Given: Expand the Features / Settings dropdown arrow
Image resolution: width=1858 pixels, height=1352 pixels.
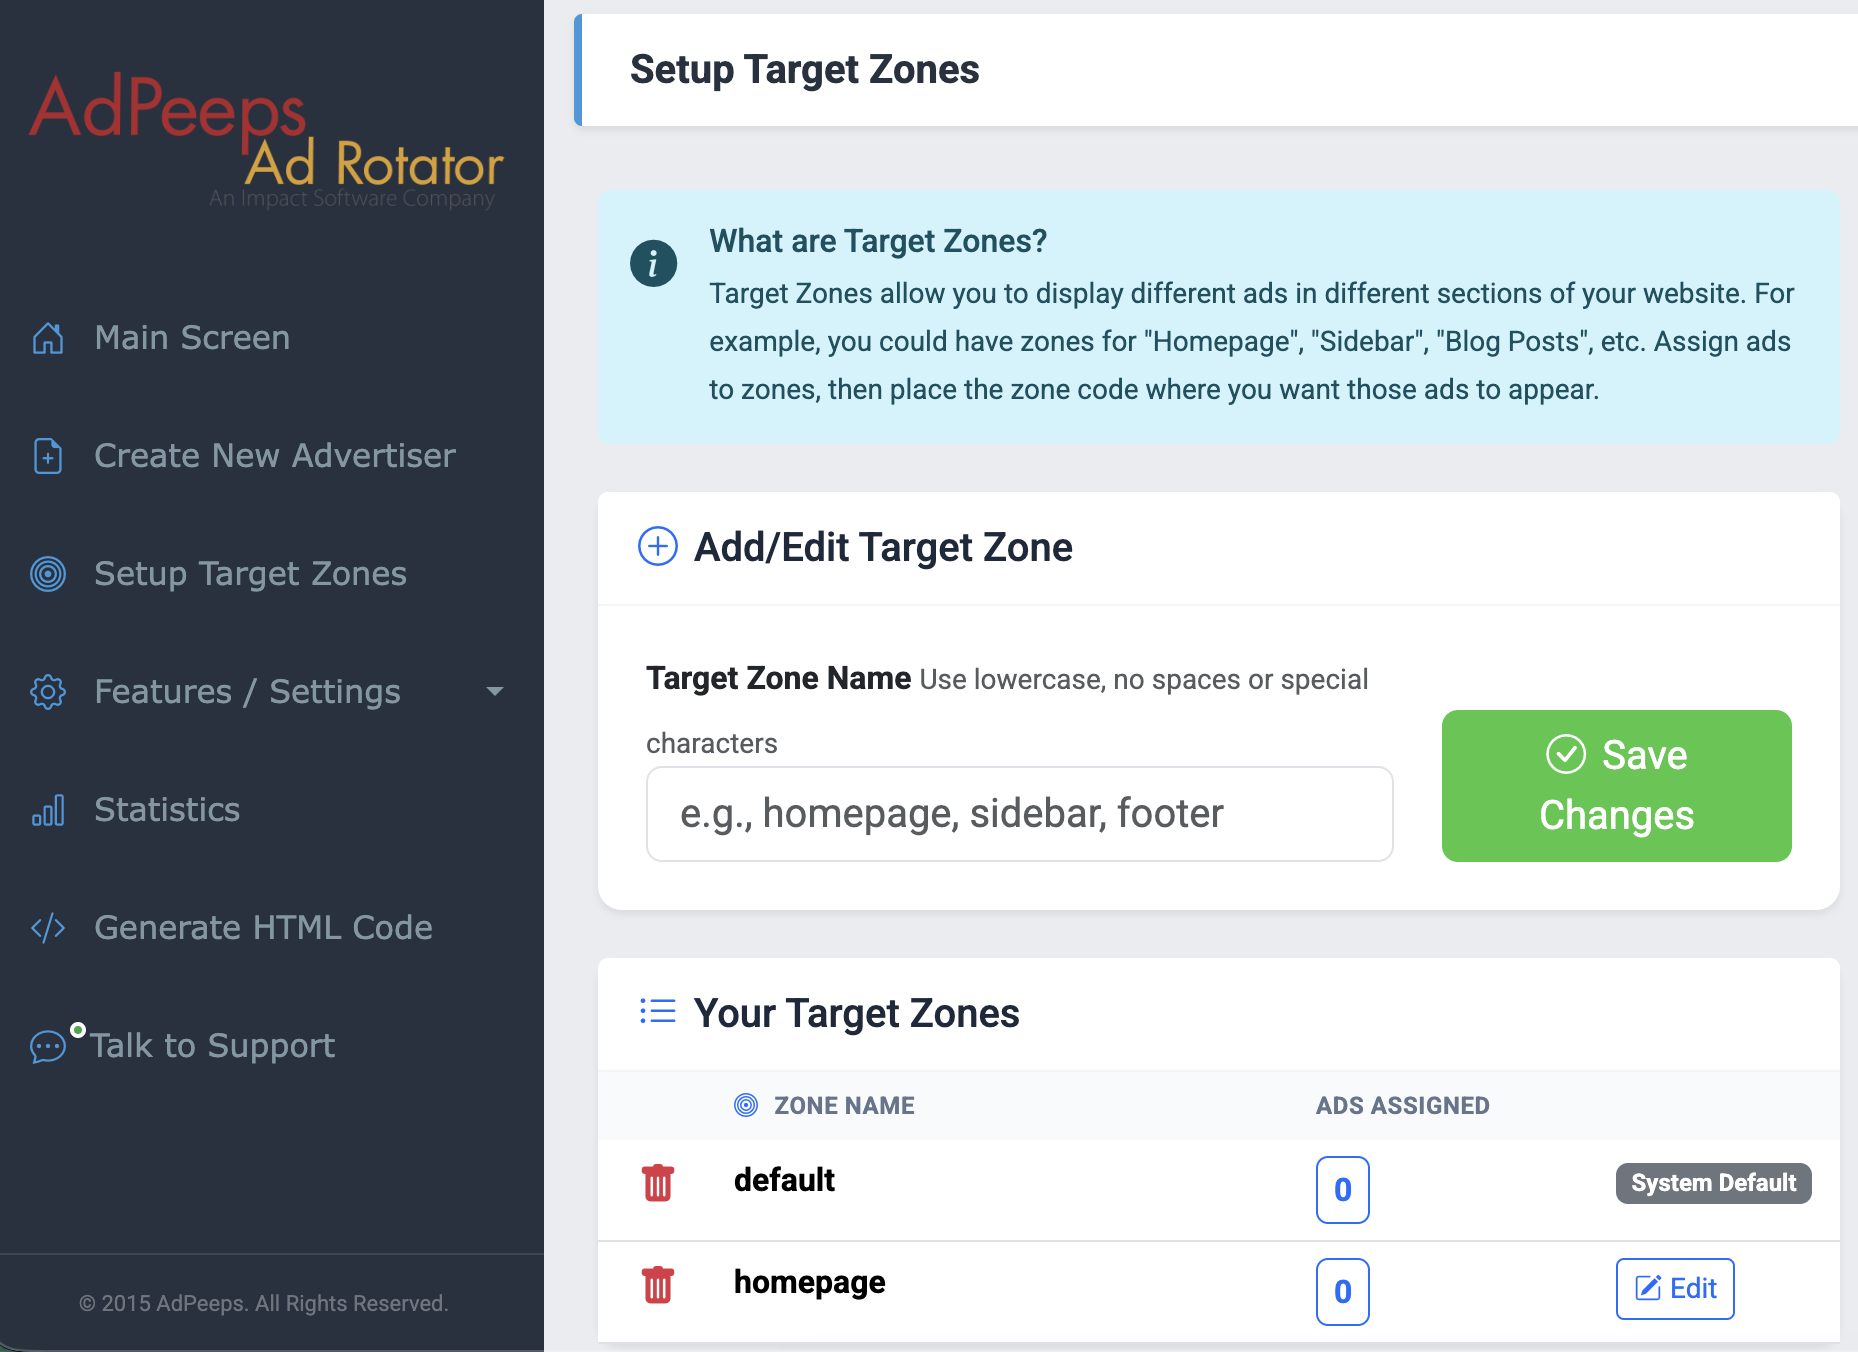Looking at the screenshot, I should click(494, 692).
